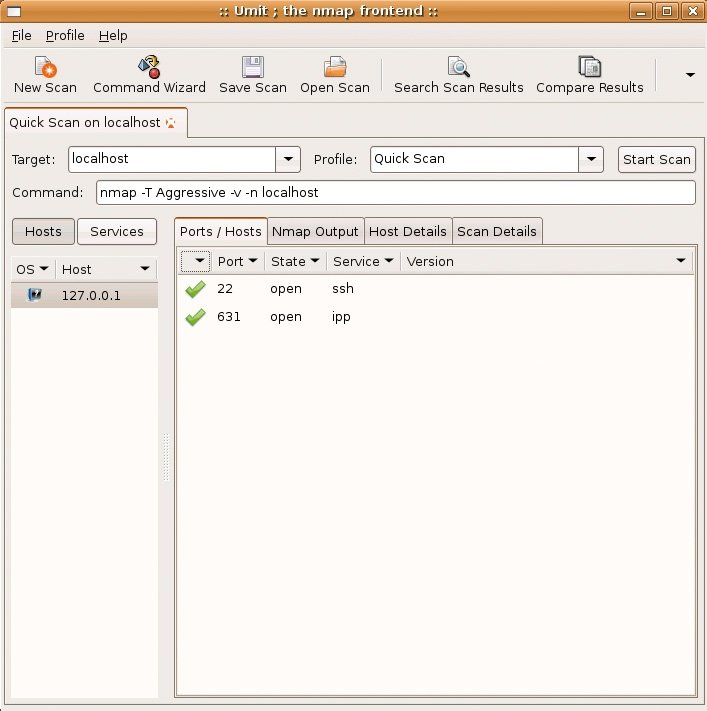Viewport: 707px width, 711px height.
Task: Open the Profile menu
Action: coord(65,35)
